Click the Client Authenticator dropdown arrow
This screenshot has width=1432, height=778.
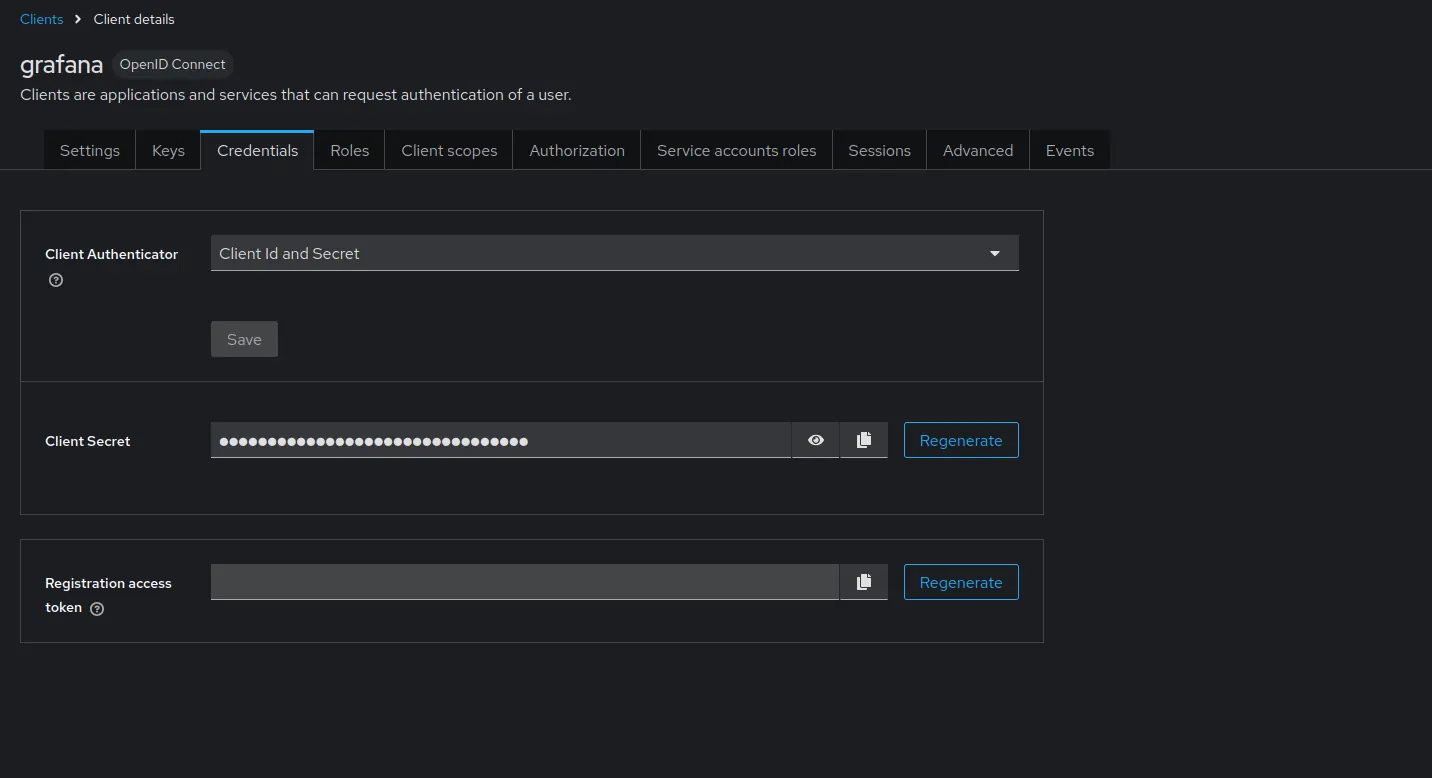994,253
